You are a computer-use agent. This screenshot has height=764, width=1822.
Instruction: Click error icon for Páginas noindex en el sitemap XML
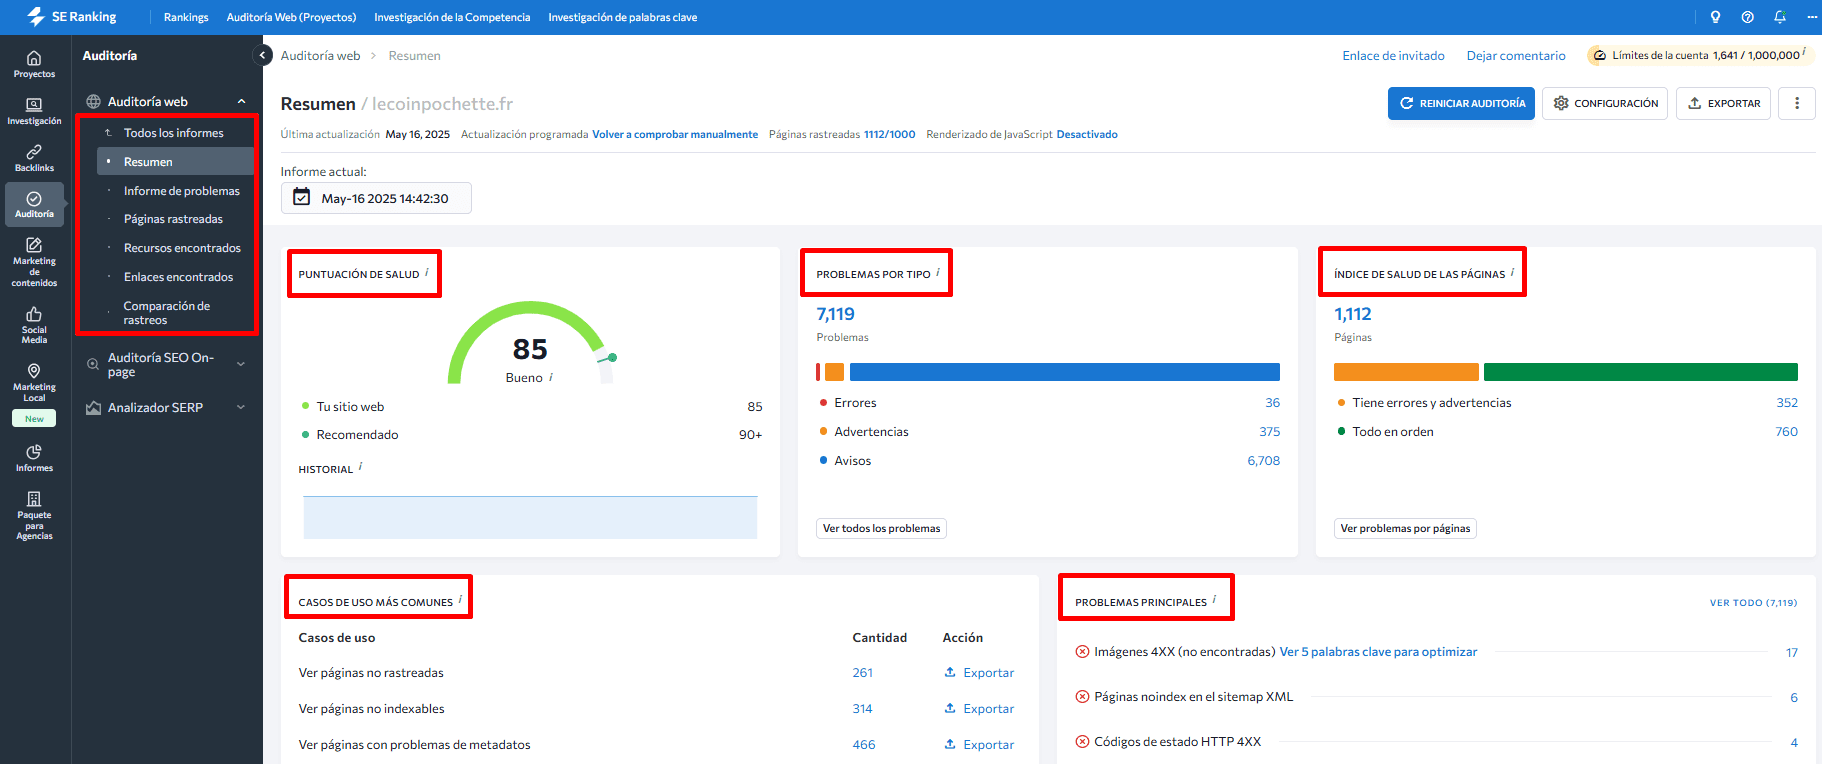tap(1082, 697)
